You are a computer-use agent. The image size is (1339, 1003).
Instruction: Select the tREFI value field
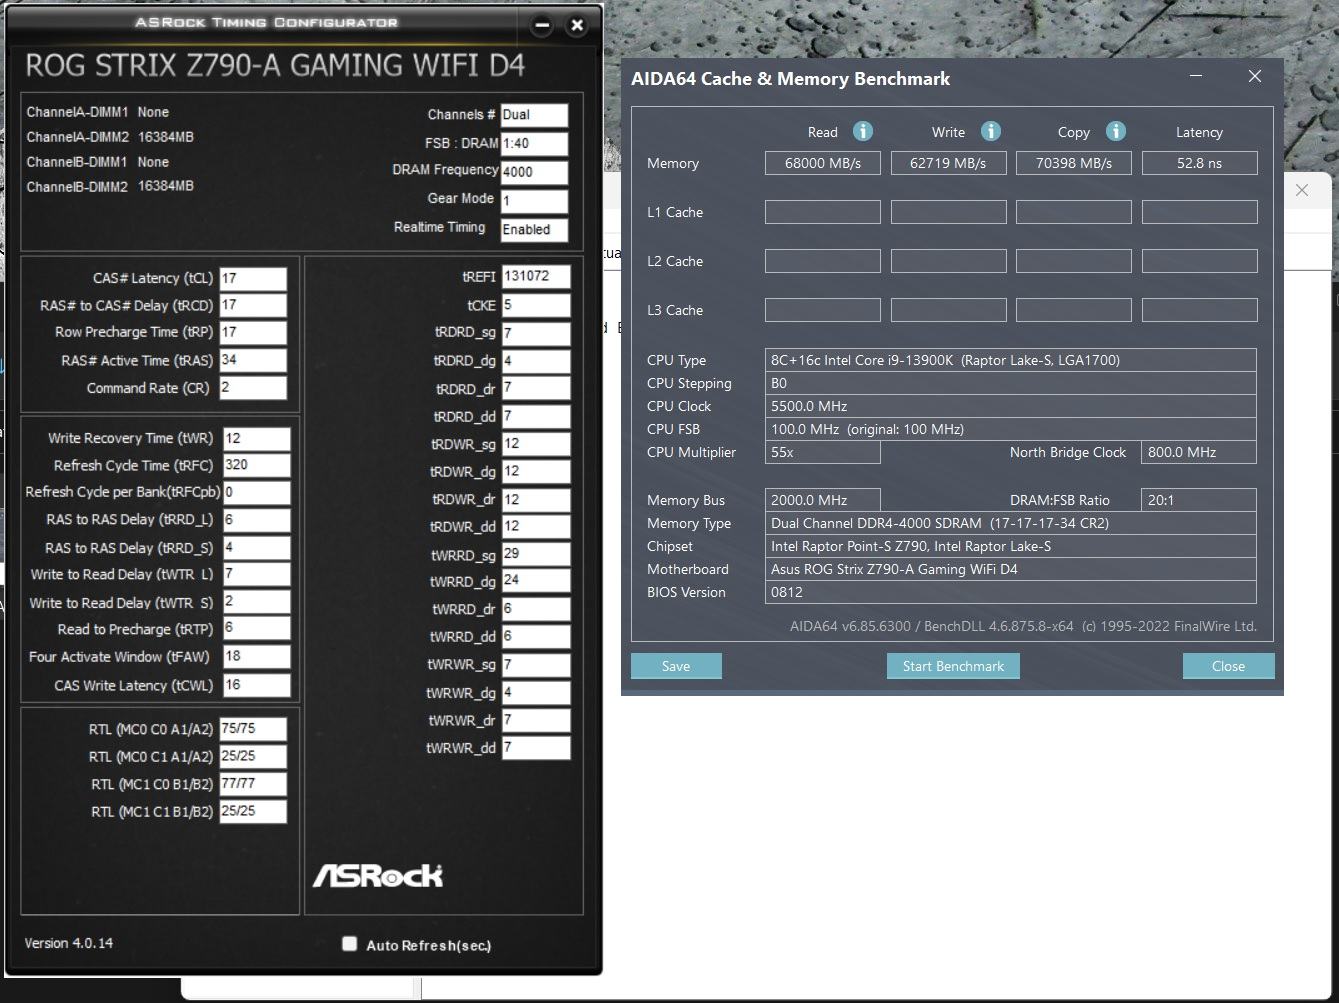[x=536, y=277]
